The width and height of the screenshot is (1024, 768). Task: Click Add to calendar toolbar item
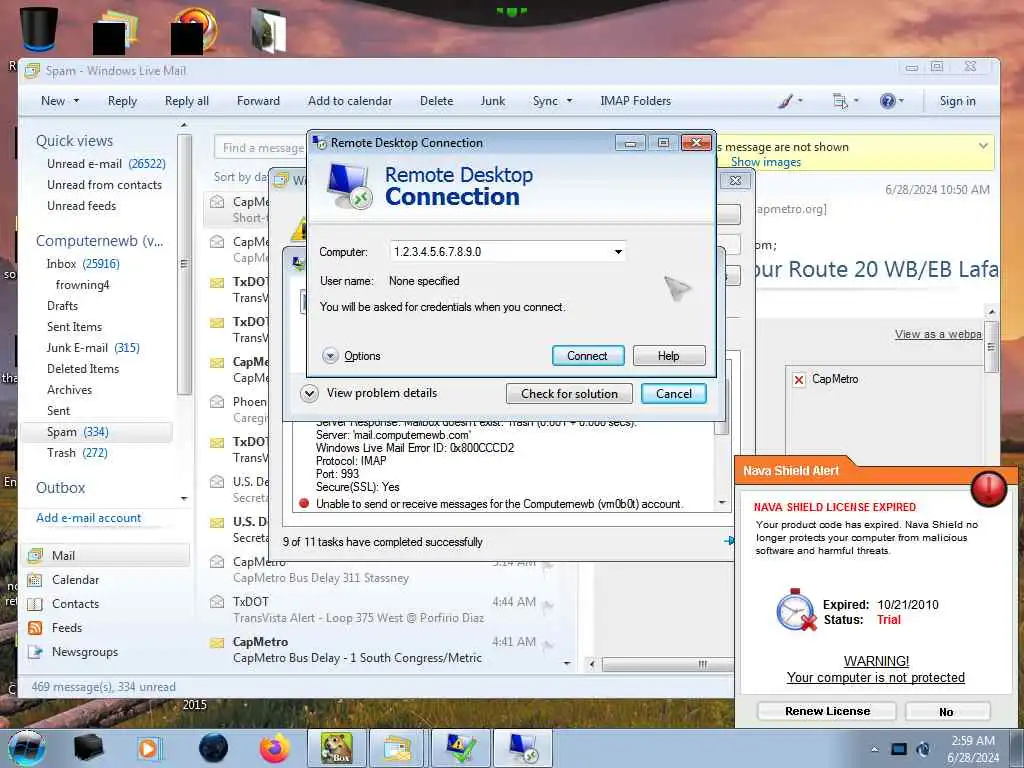[350, 101]
